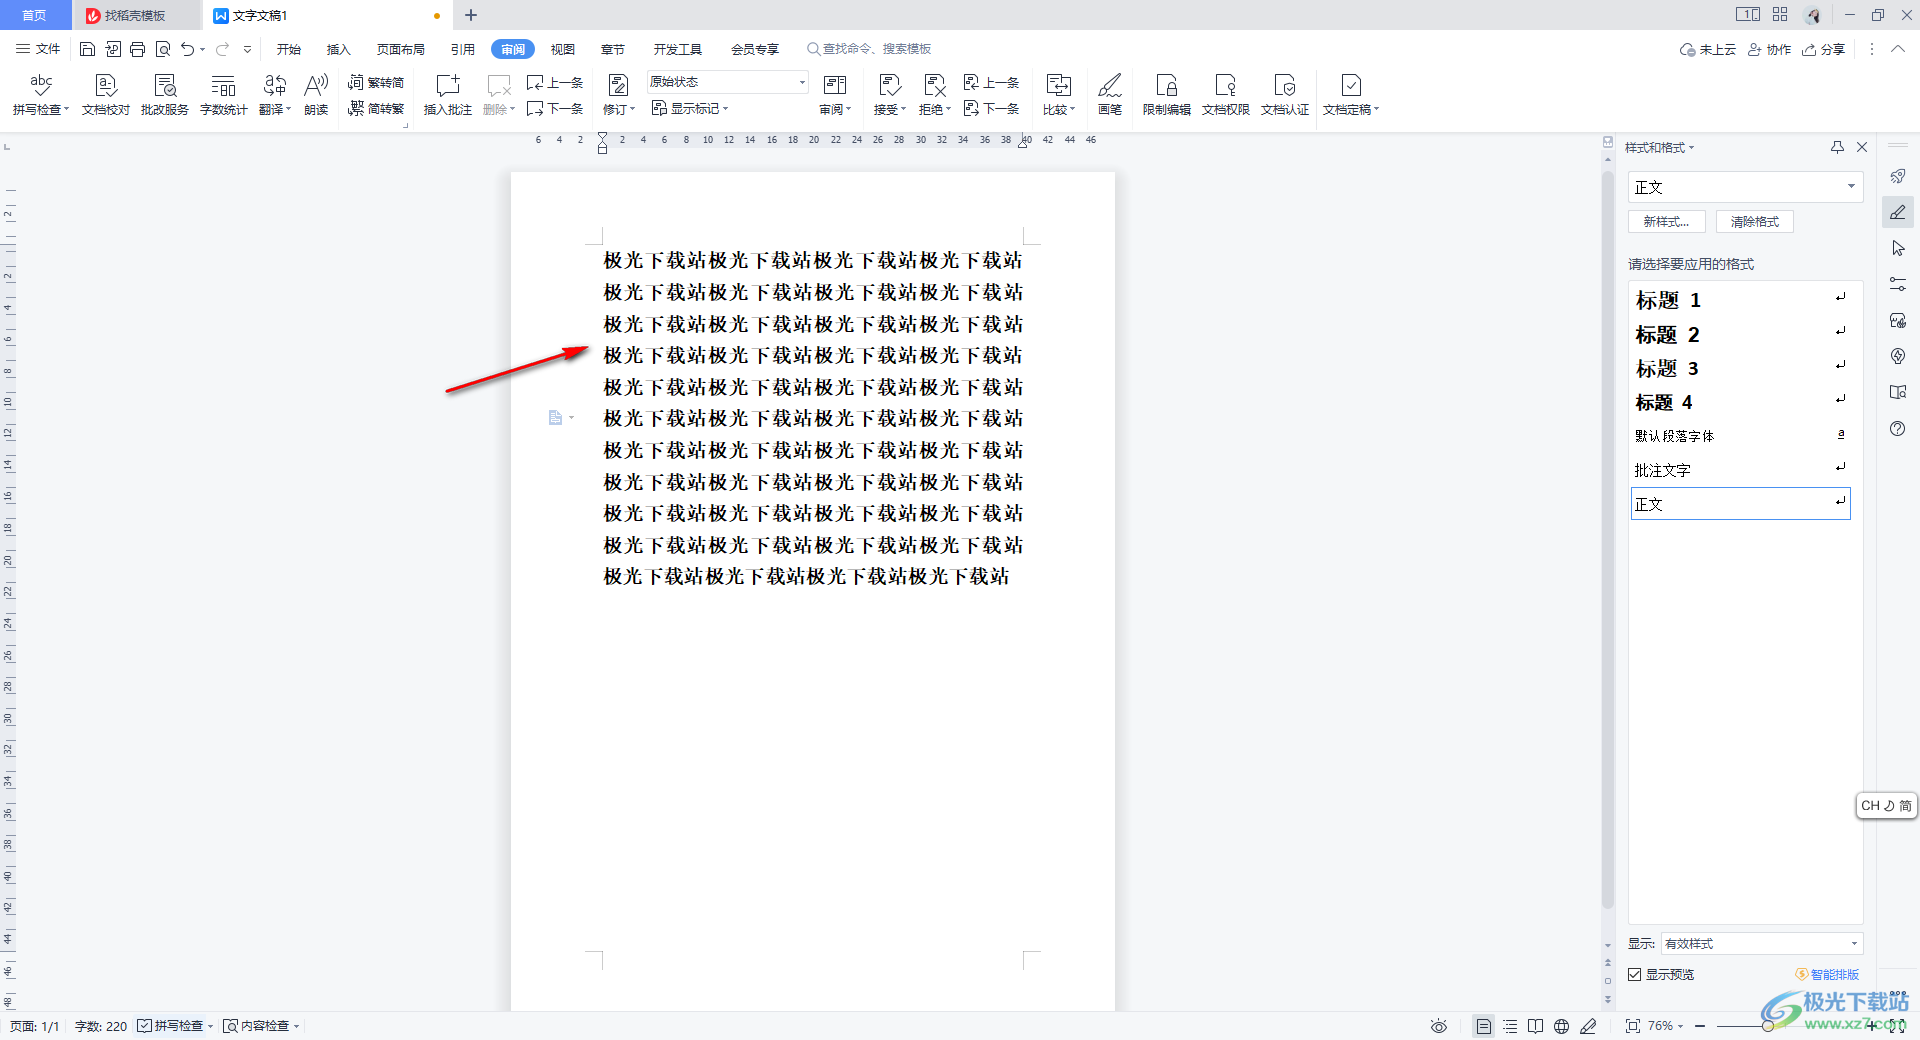Viewport: 1920px width, 1040px height.
Task: Open the Start ribbon tab
Action: click(289, 49)
